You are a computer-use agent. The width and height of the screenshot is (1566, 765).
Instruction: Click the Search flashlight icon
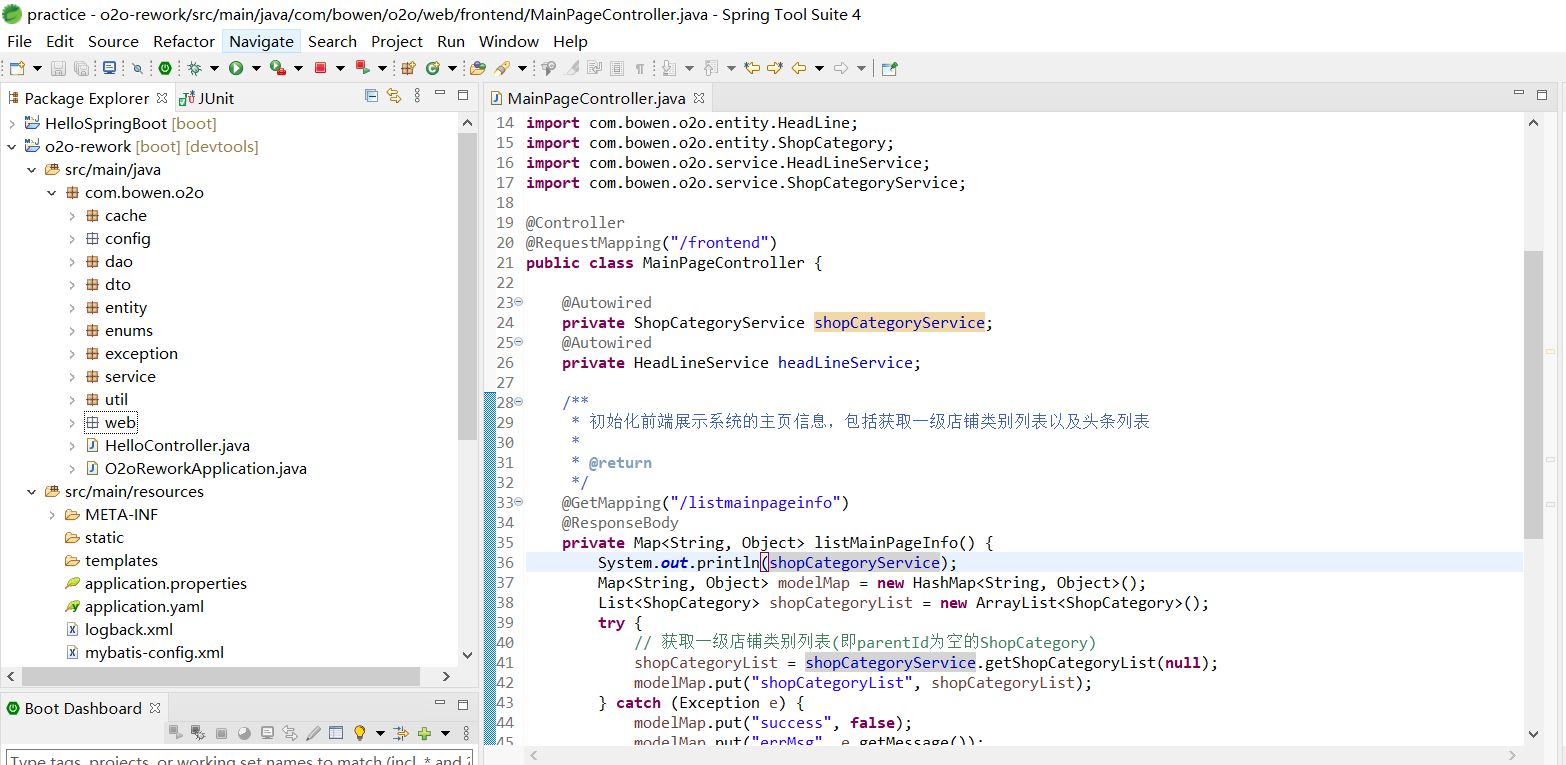pyautogui.click(x=503, y=68)
